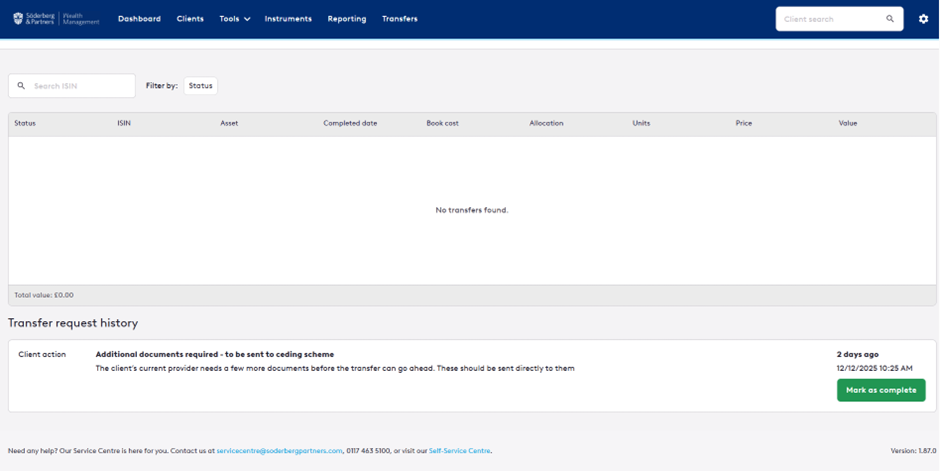Click the Book cost column header
The width and height of the screenshot is (940, 471).
click(442, 123)
